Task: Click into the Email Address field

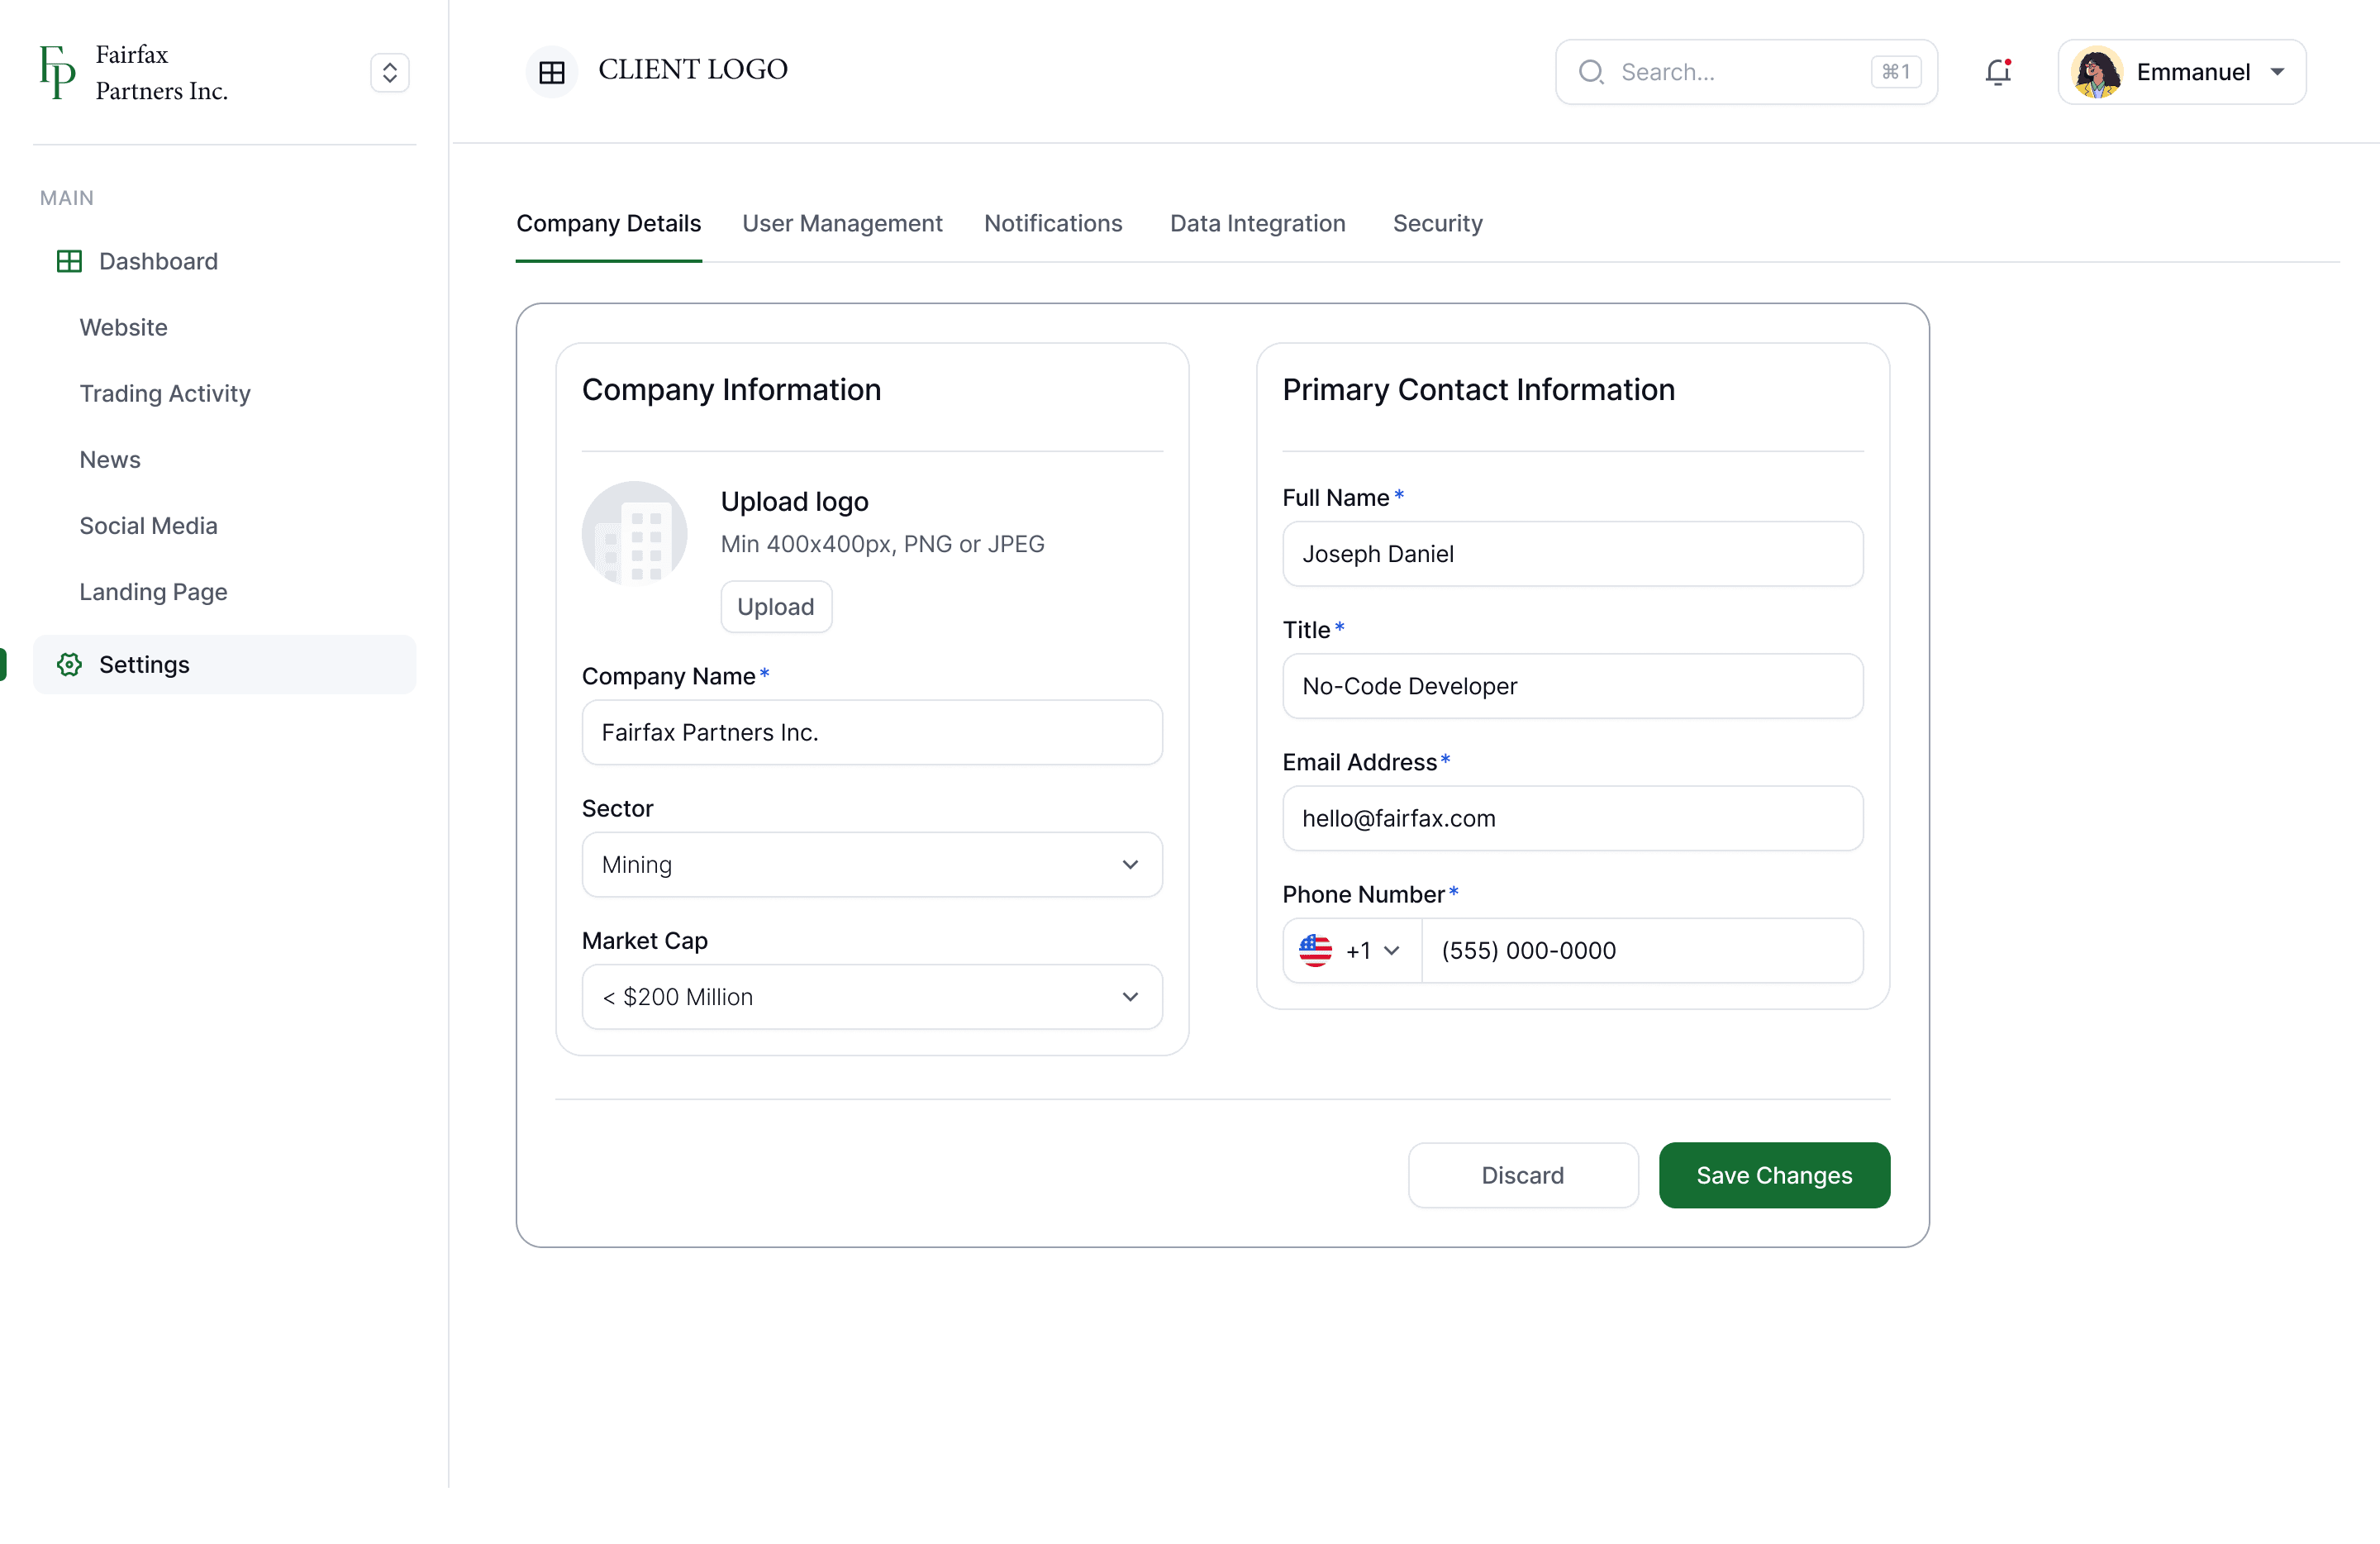Action: (x=1572, y=818)
